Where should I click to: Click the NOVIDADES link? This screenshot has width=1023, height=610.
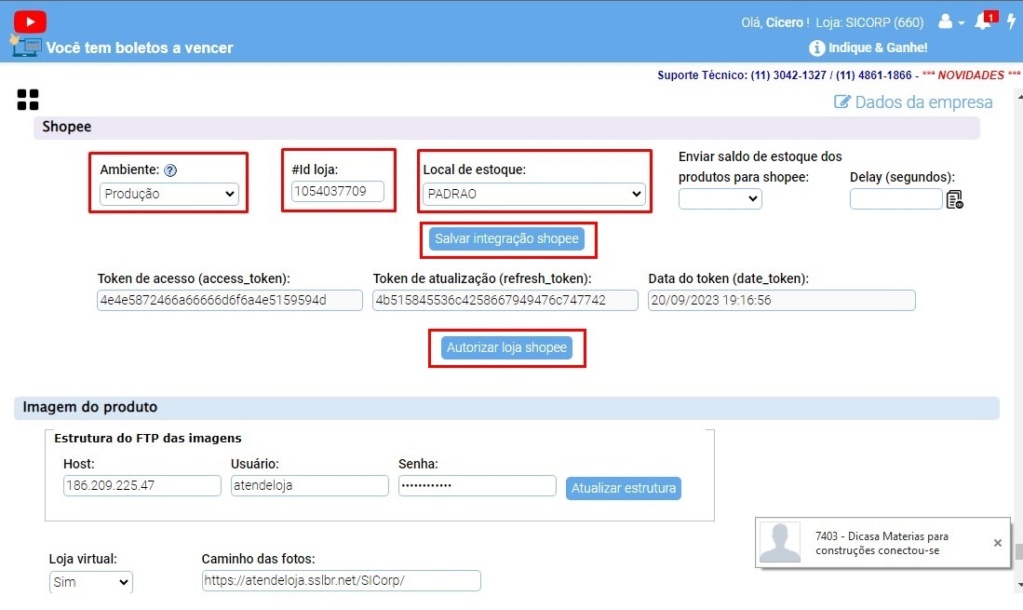(x=971, y=75)
